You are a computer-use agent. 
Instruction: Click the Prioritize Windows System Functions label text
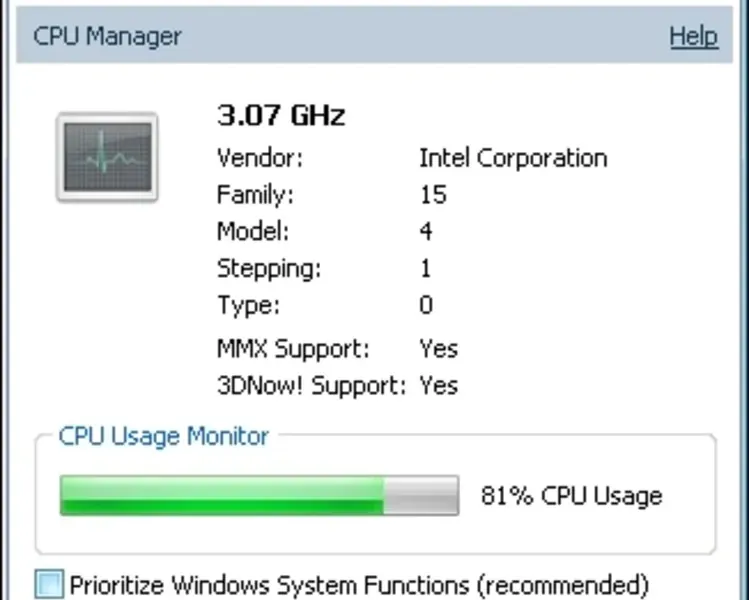tap(359, 584)
